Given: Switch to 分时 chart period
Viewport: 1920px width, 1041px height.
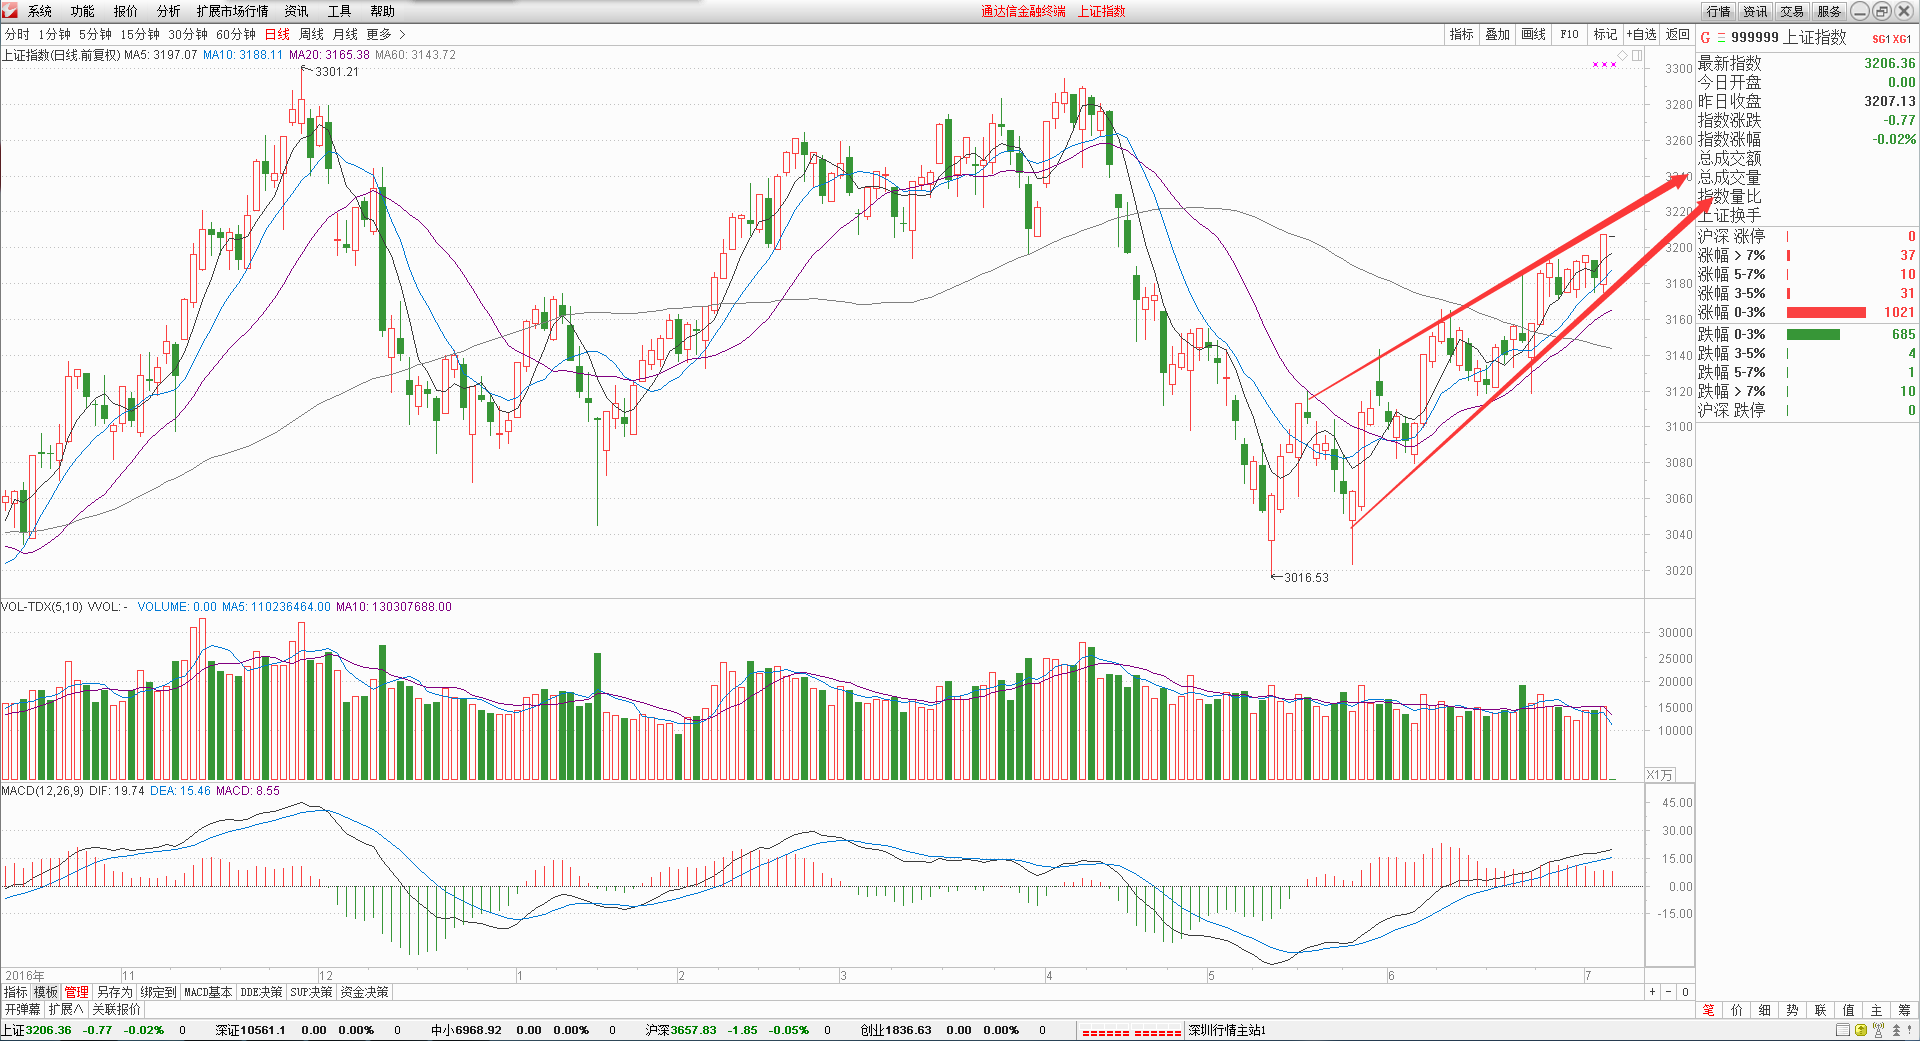Looking at the screenshot, I should 17,34.
